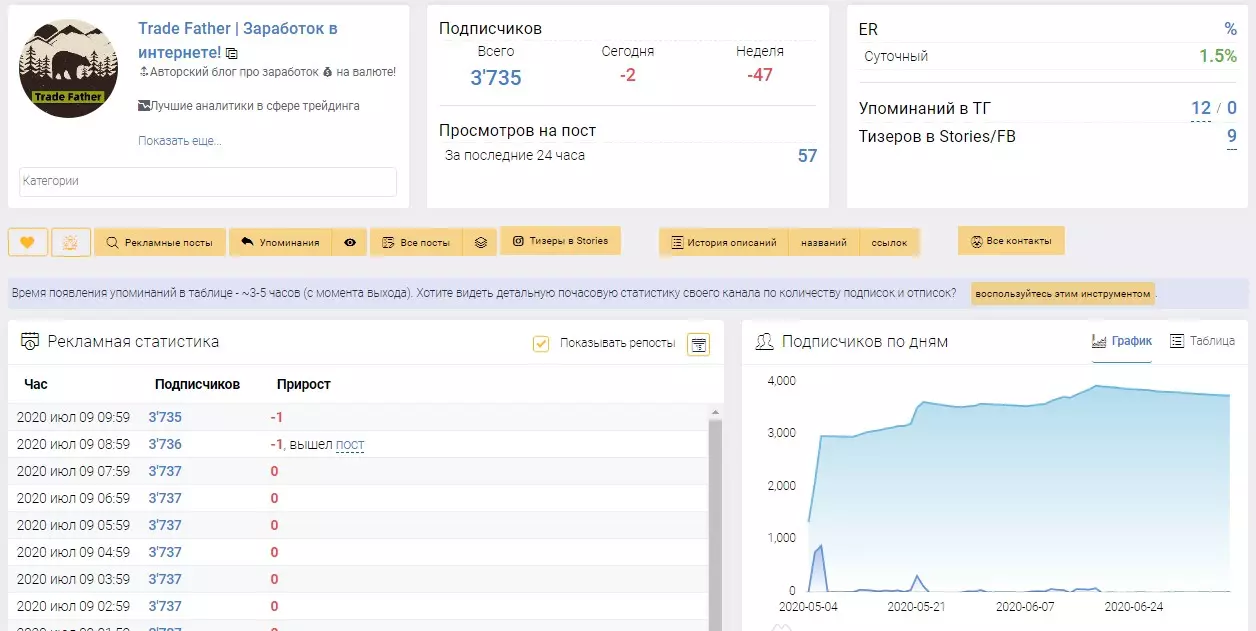Add channel to favorites with heart icon
1256x631 pixels.
tap(27, 242)
